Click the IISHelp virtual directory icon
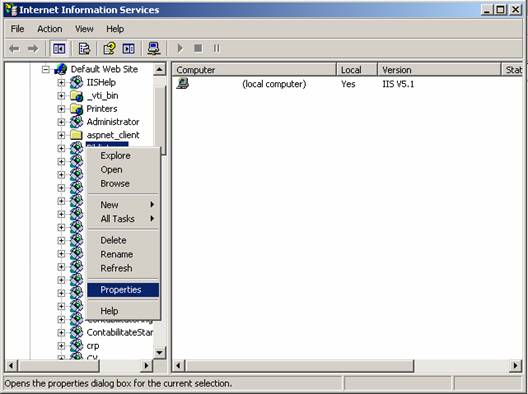 click(76, 82)
